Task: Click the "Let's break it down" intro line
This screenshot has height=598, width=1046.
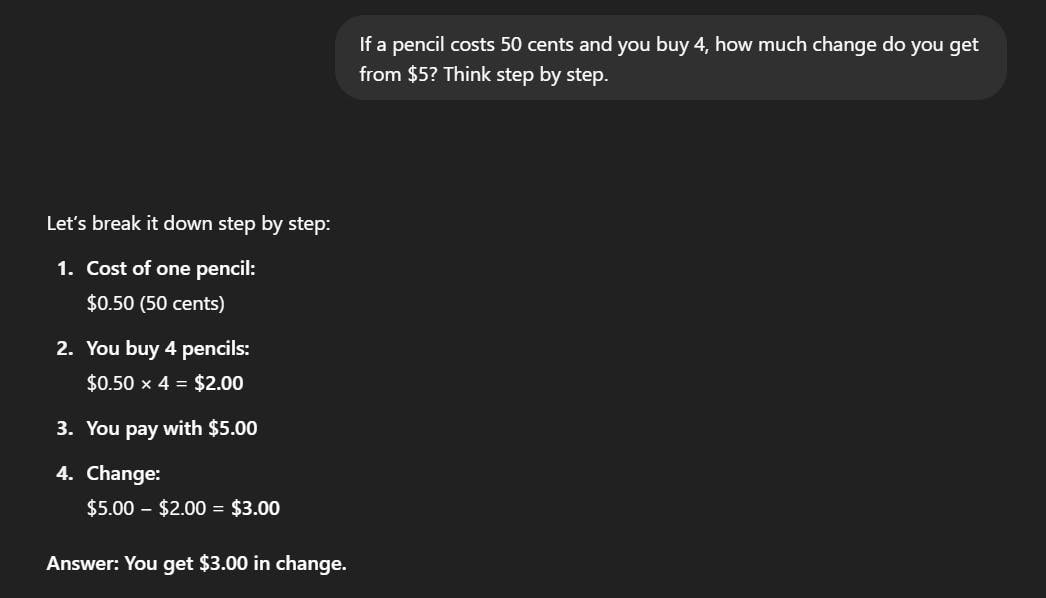Action: click(x=188, y=223)
